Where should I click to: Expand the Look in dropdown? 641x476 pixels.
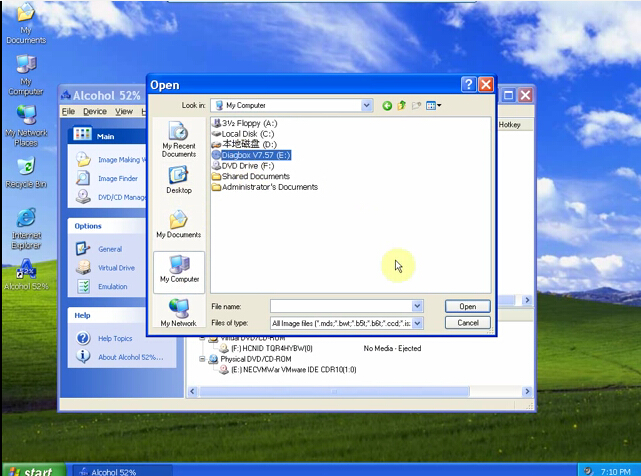[367, 106]
